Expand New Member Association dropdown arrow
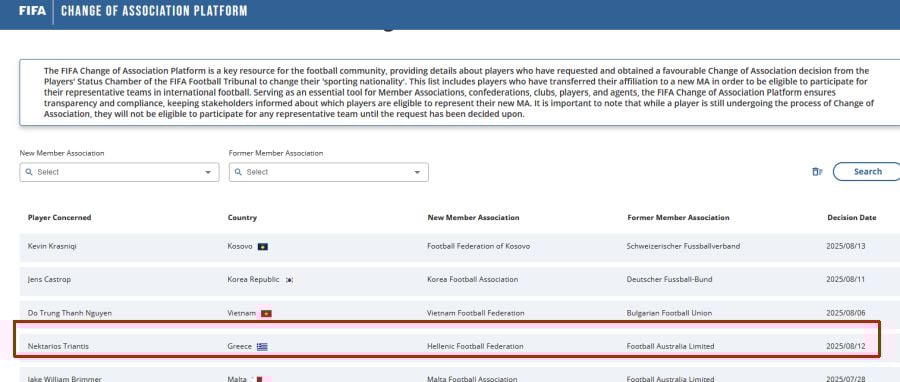The image size is (900, 382). [x=208, y=172]
